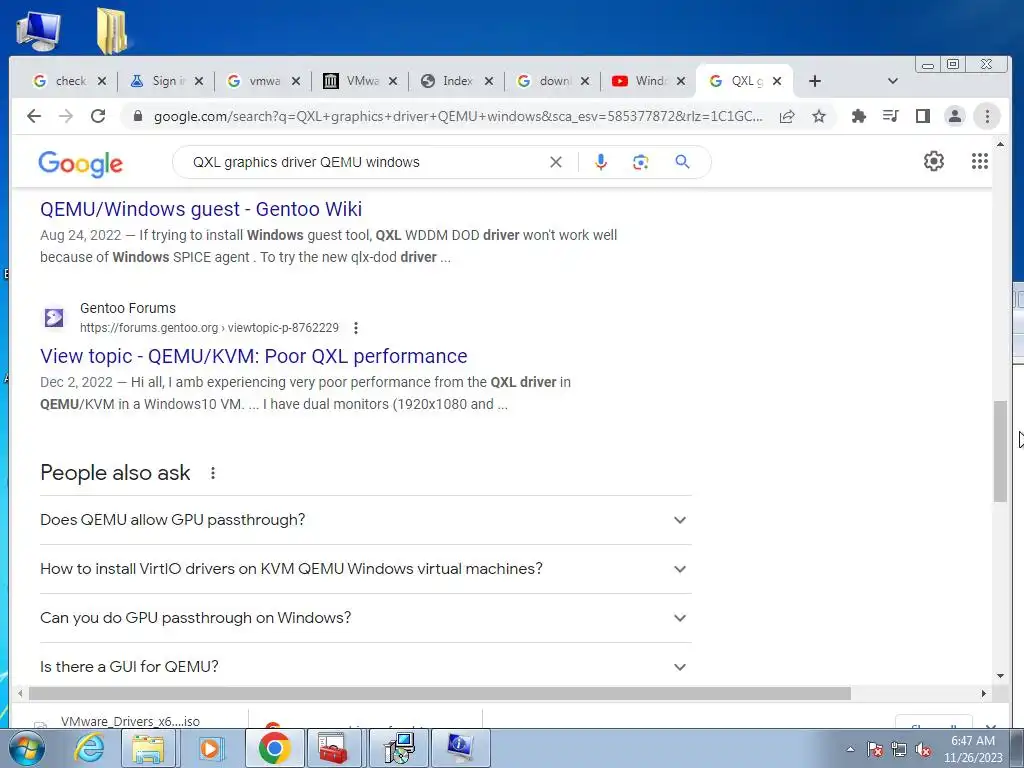Screen dimensions: 1024x768
Task: Open the share this page icon
Action: tap(787, 116)
